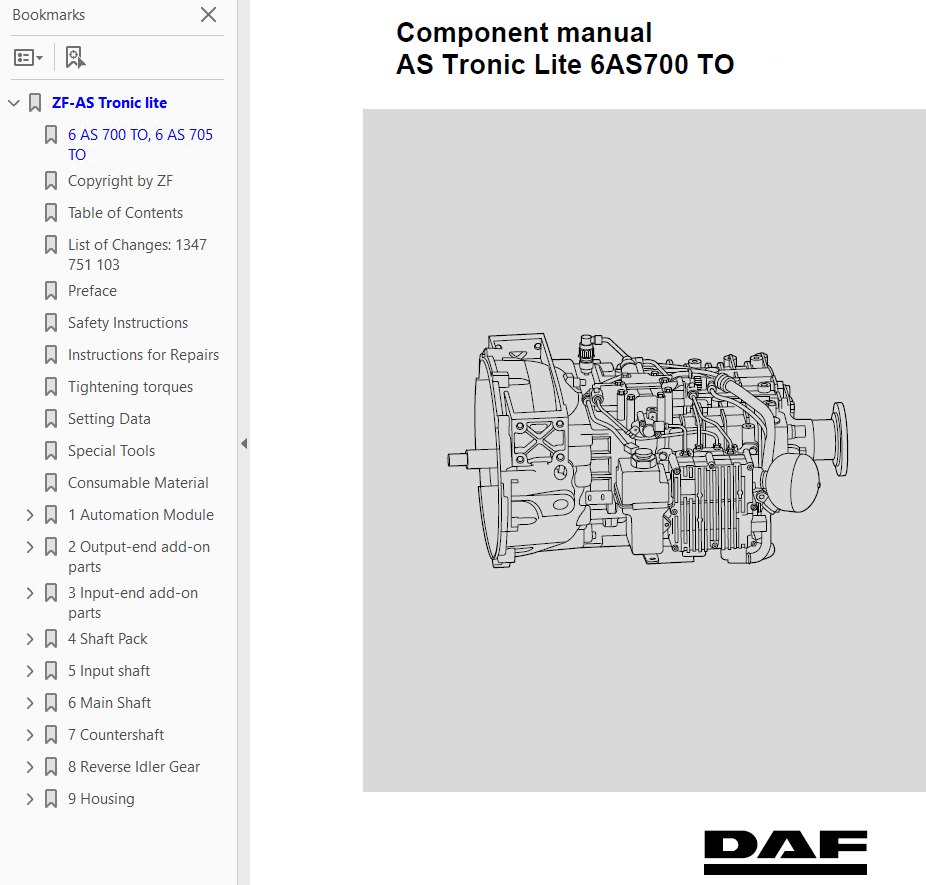Collapse the ZF-AS Tronic lite root bookmark

14,103
